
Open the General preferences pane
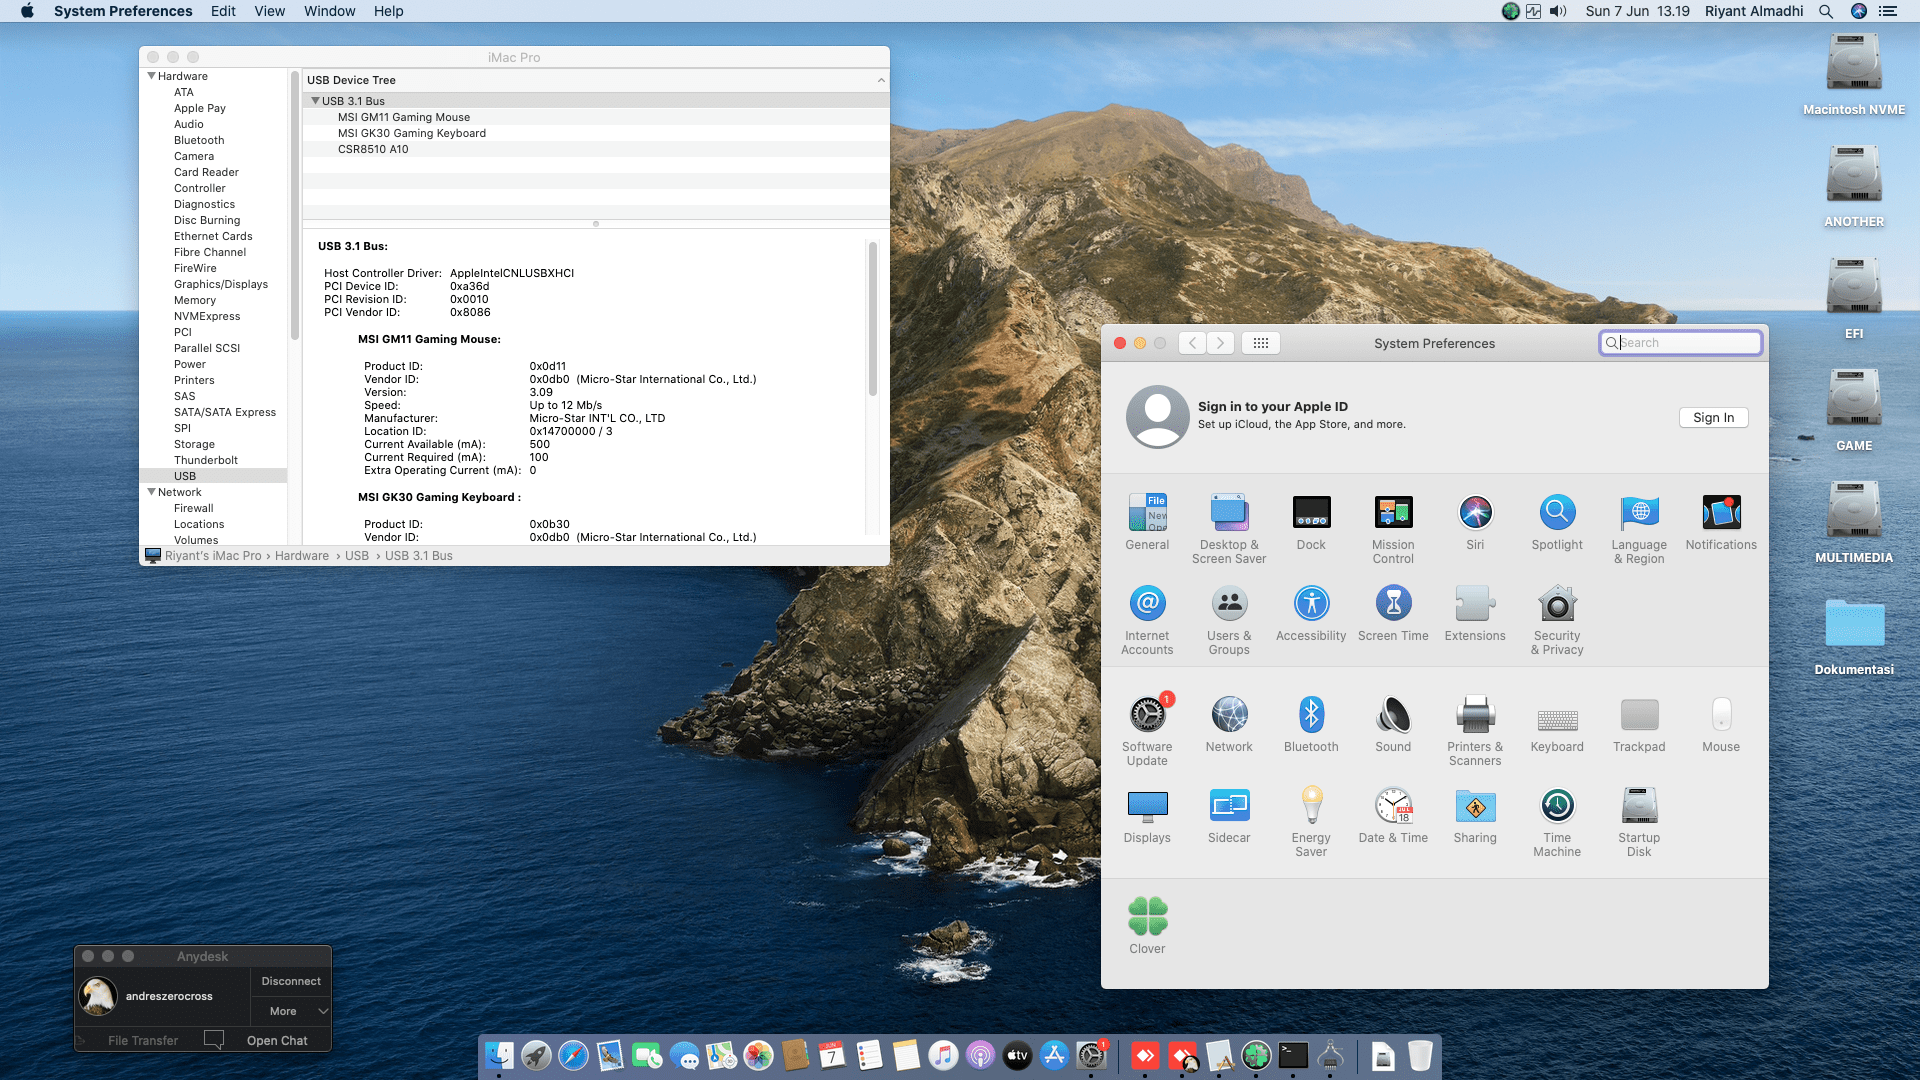1147,522
